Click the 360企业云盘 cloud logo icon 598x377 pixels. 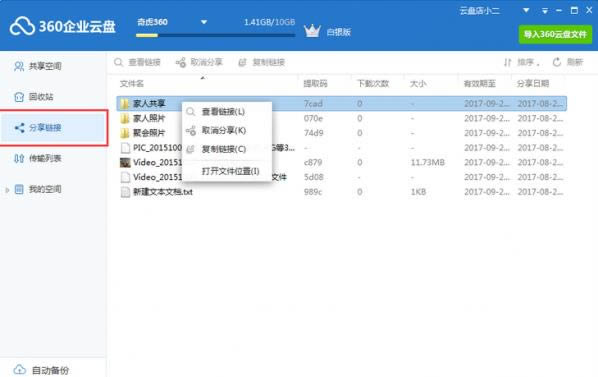[22, 26]
